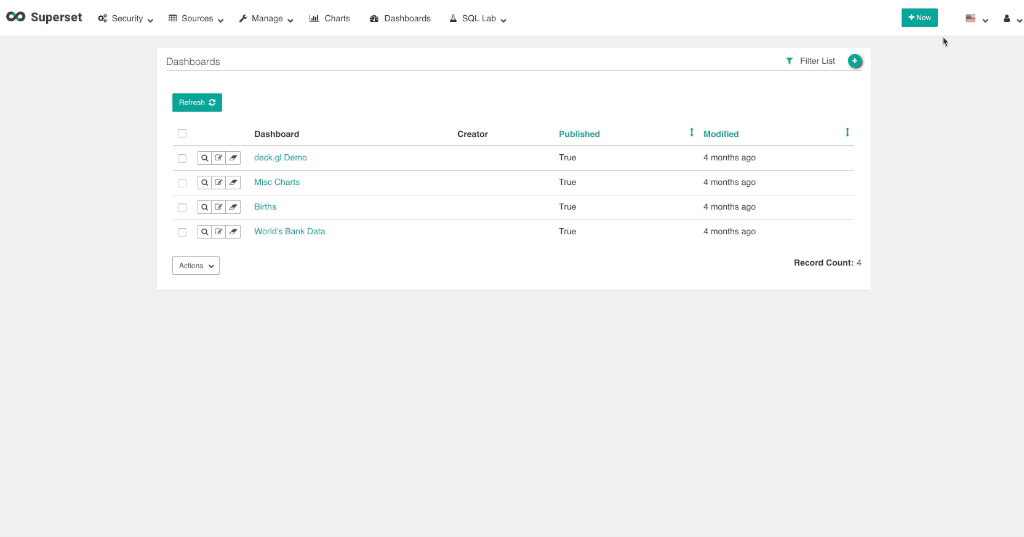1024x537 pixels.
Task: Go to Charts in the navbar
Action: pyautogui.click(x=330, y=18)
